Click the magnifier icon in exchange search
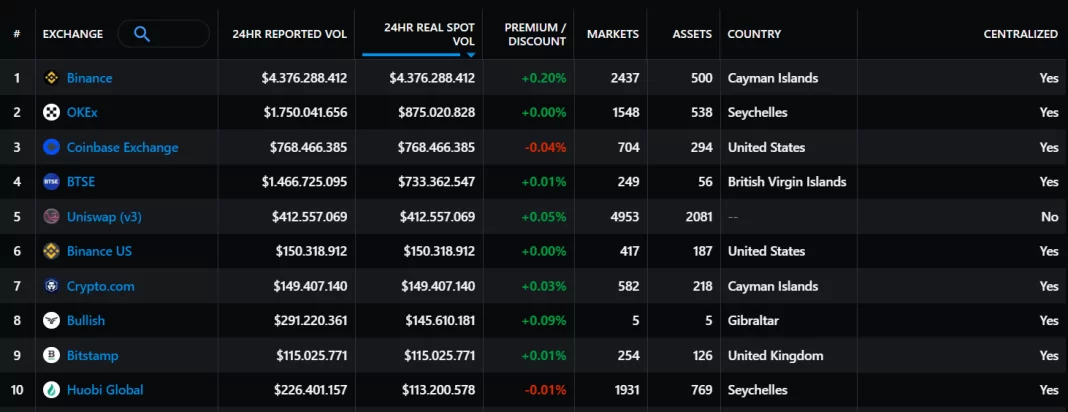This screenshot has width=1068, height=412. [x=142, y=34]
